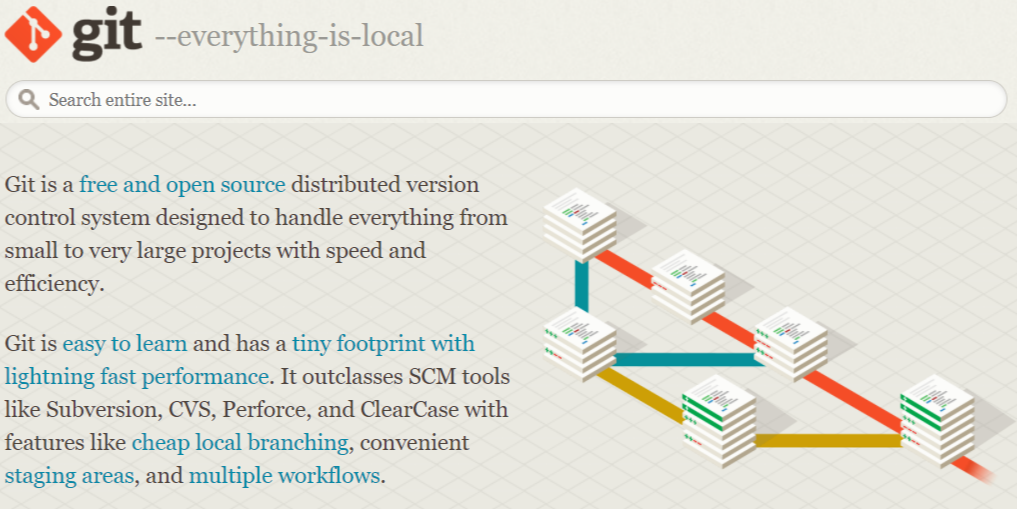
Task: Open the 'free and open source' link
Action: coord(182,185)
